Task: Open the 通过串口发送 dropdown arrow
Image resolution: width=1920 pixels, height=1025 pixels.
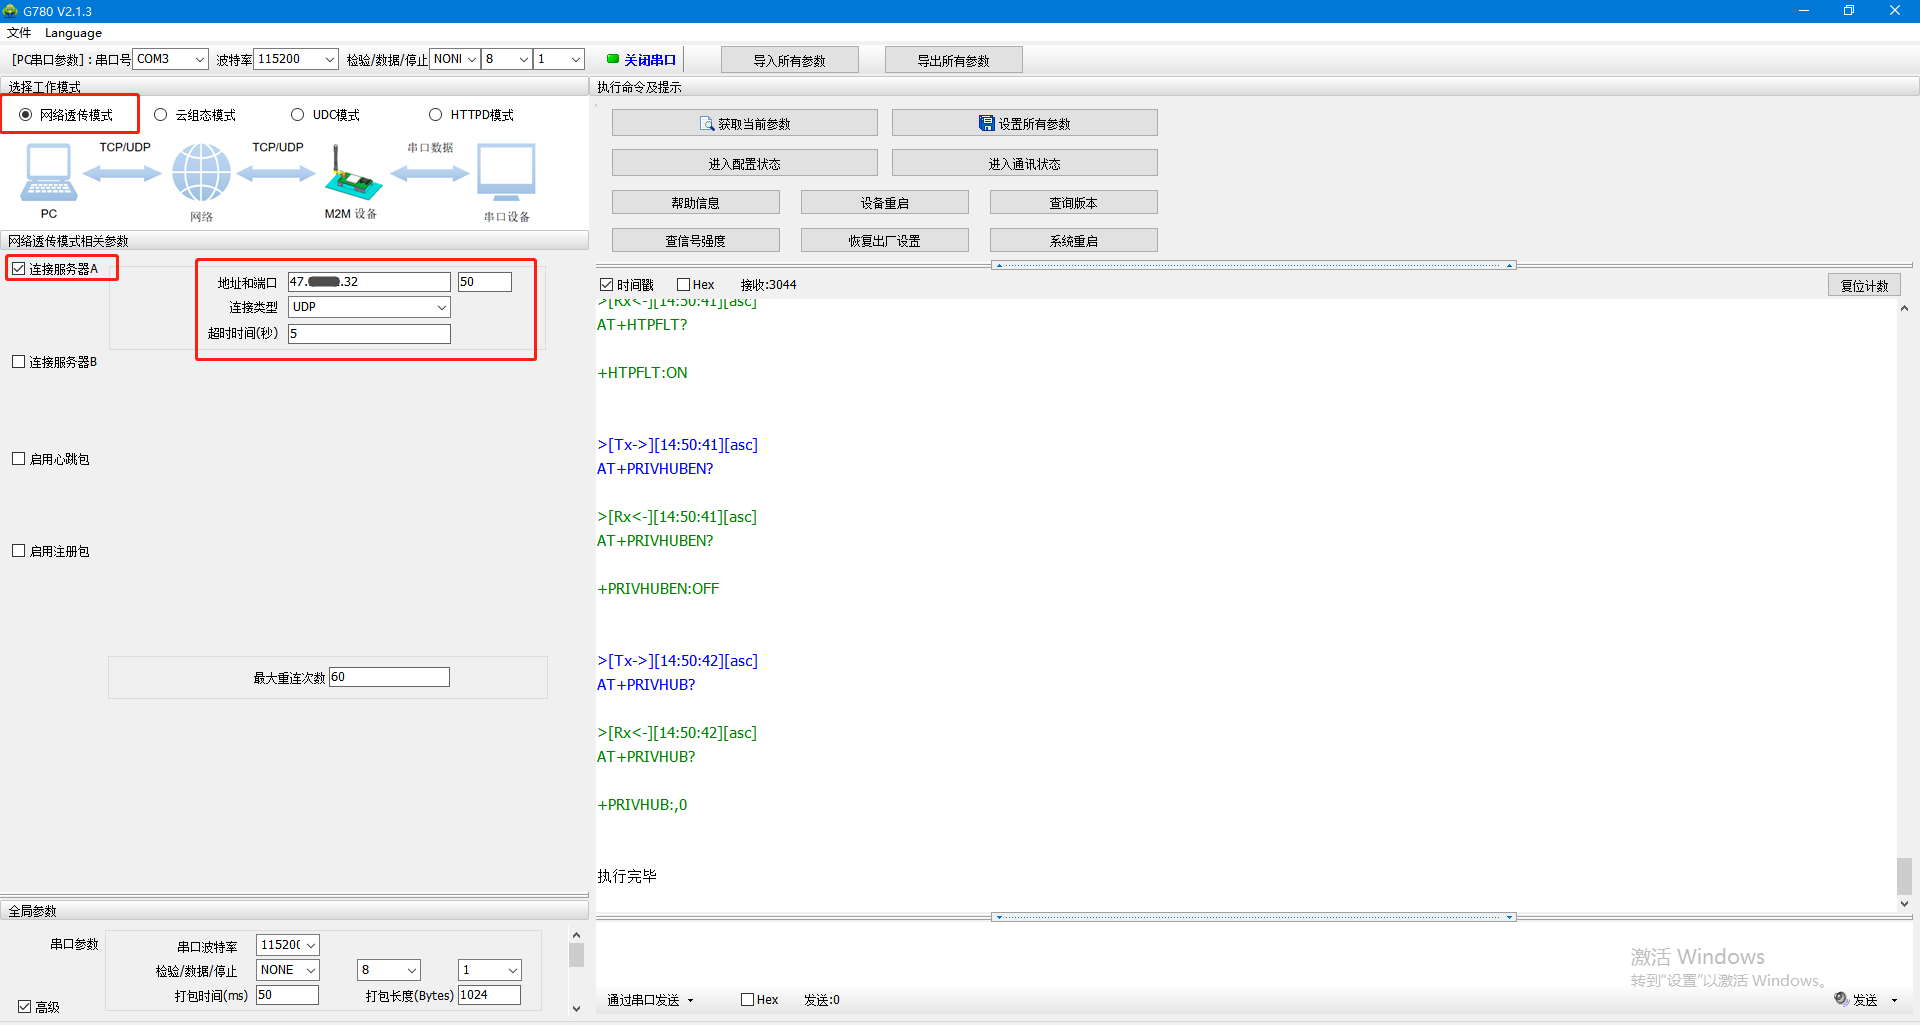Action: [x=690, y=1000]
